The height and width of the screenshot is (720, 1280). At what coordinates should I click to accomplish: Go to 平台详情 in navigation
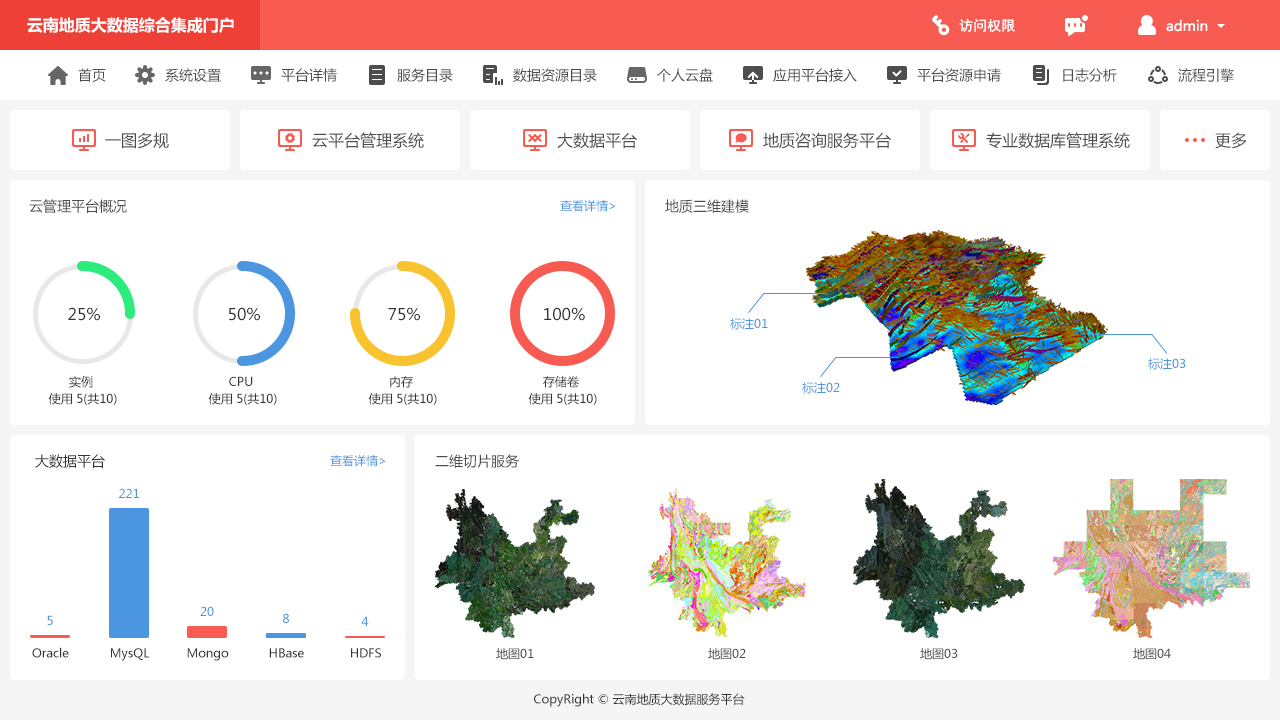click(x=294, y=75)
